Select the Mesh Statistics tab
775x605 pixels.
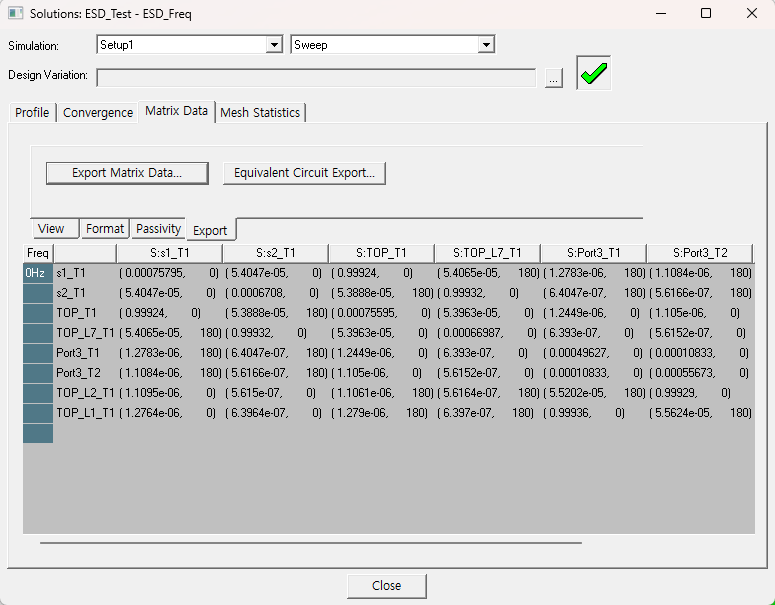point(260,112)
